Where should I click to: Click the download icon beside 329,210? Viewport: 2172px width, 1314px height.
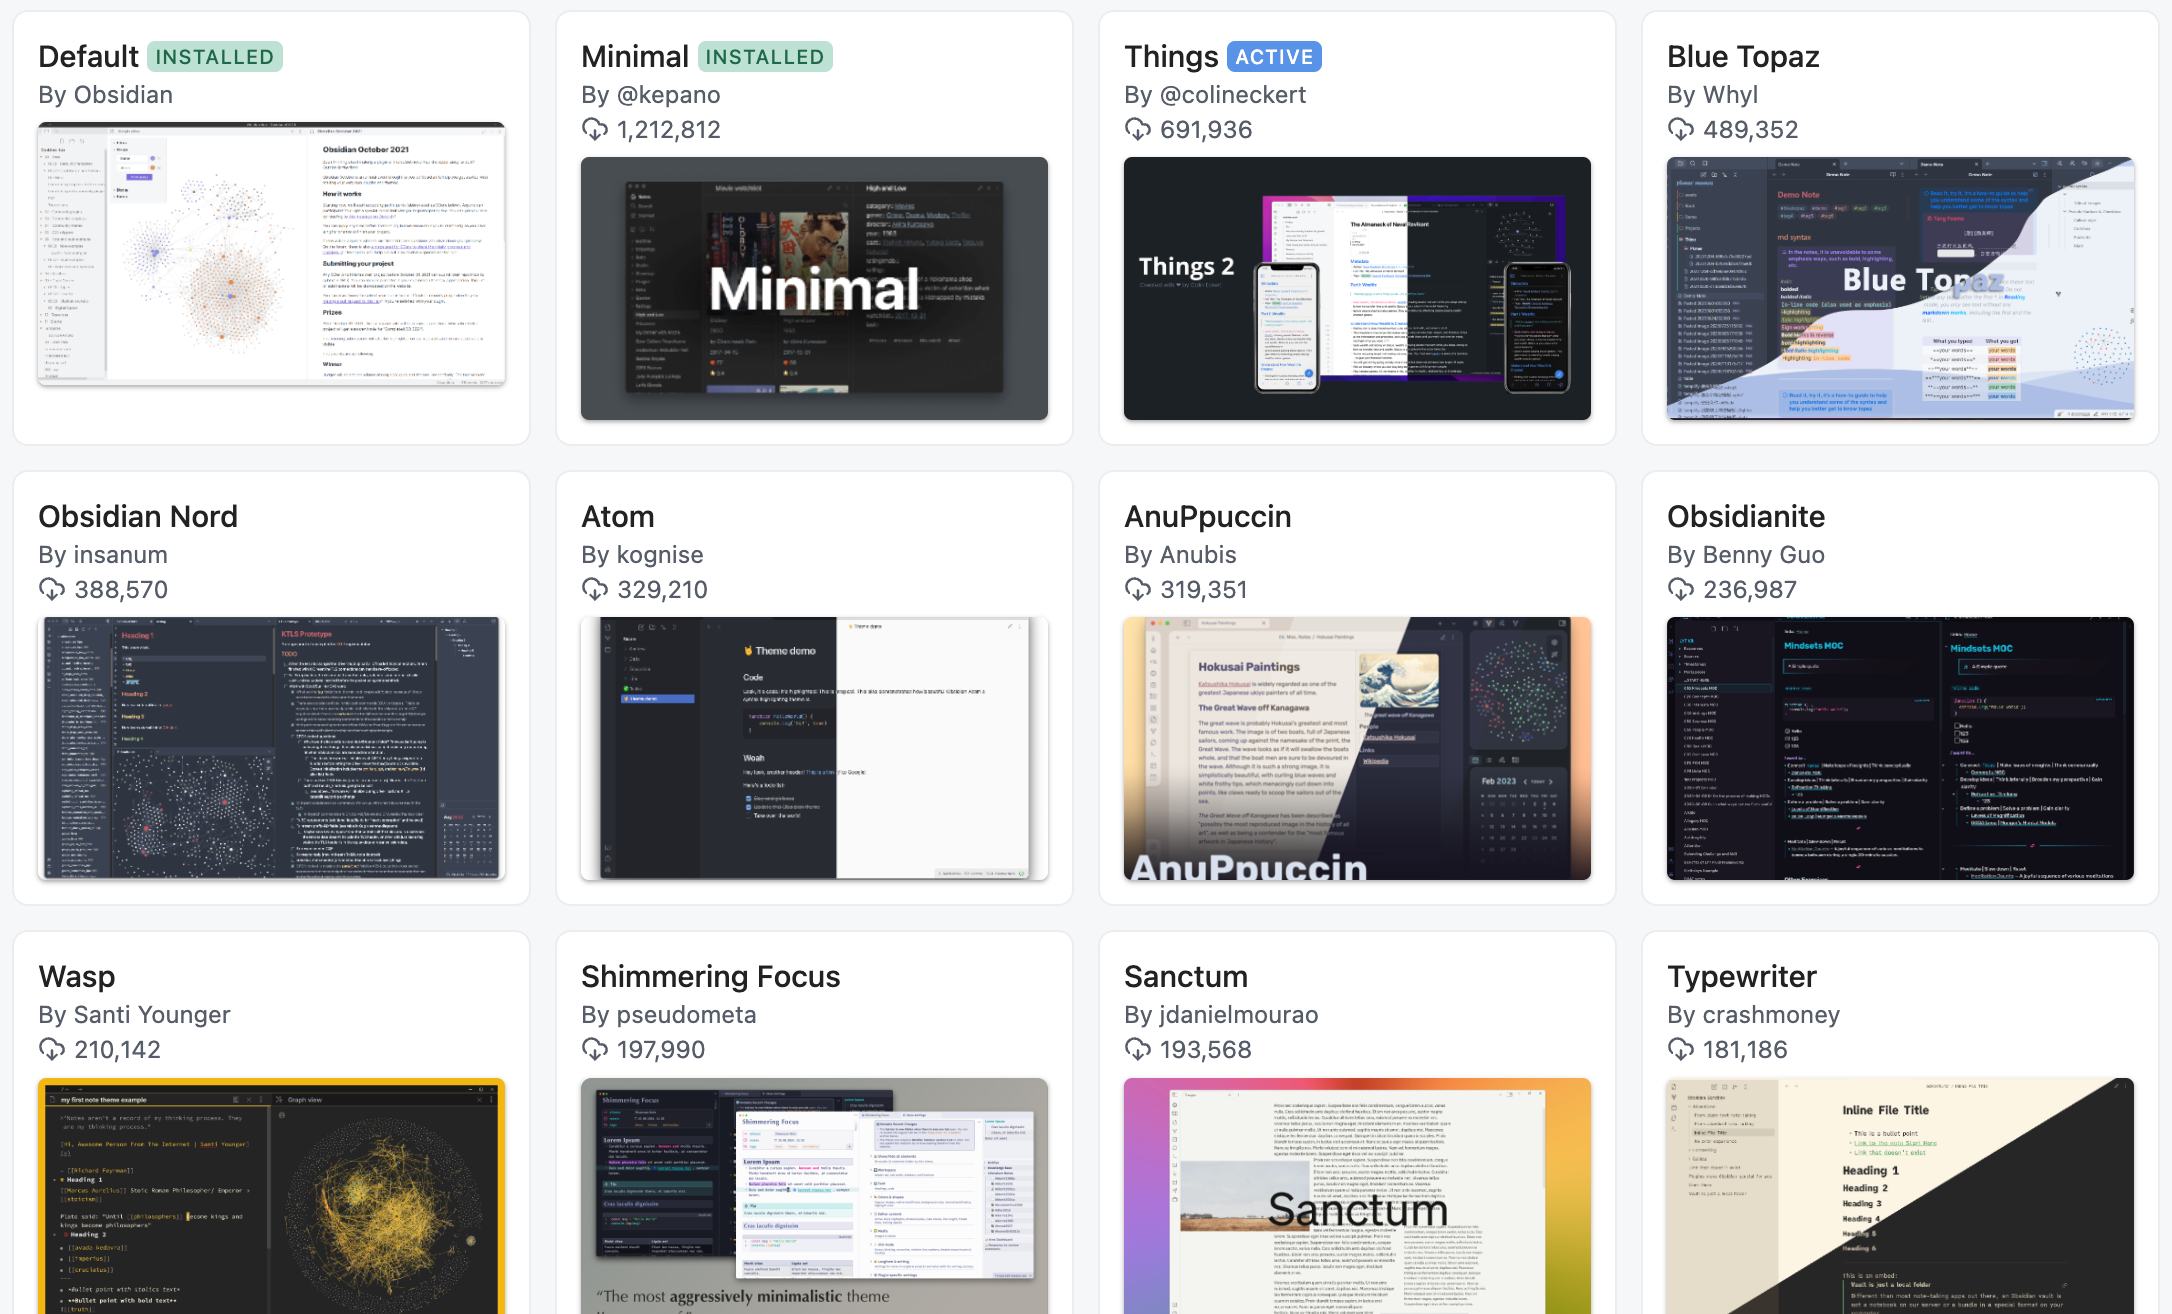click(x=595, y=589)
